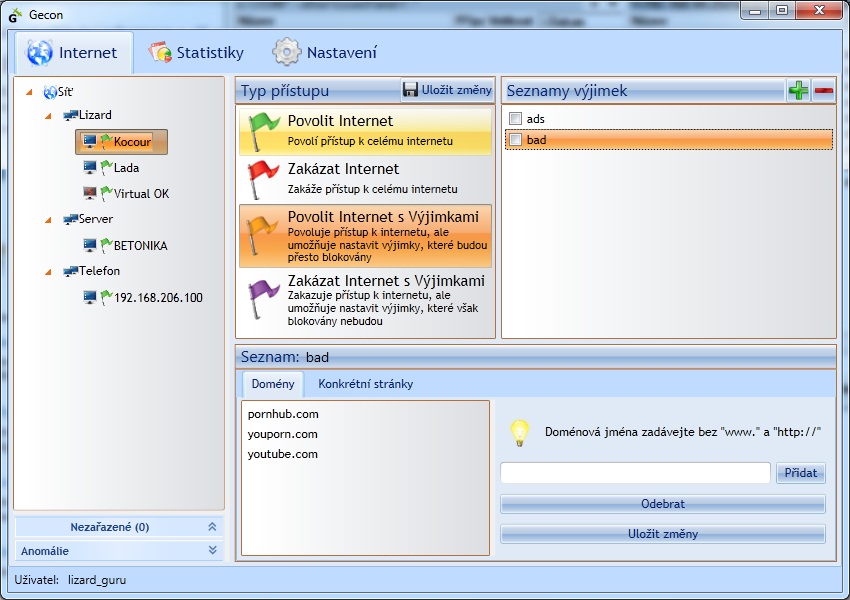850x600 pixels.
Task: Choose the Zakázat Internet access type
Action: 365,179
